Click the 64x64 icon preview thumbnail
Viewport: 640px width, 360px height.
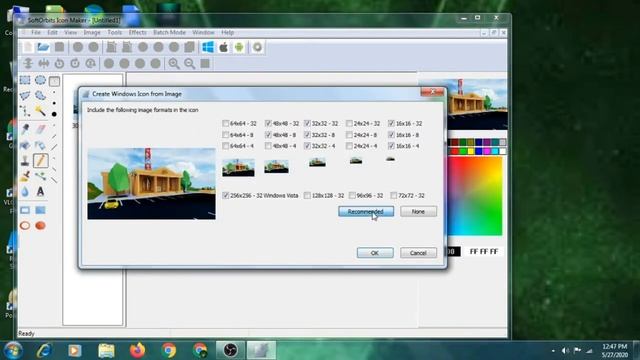coord(238,167)
